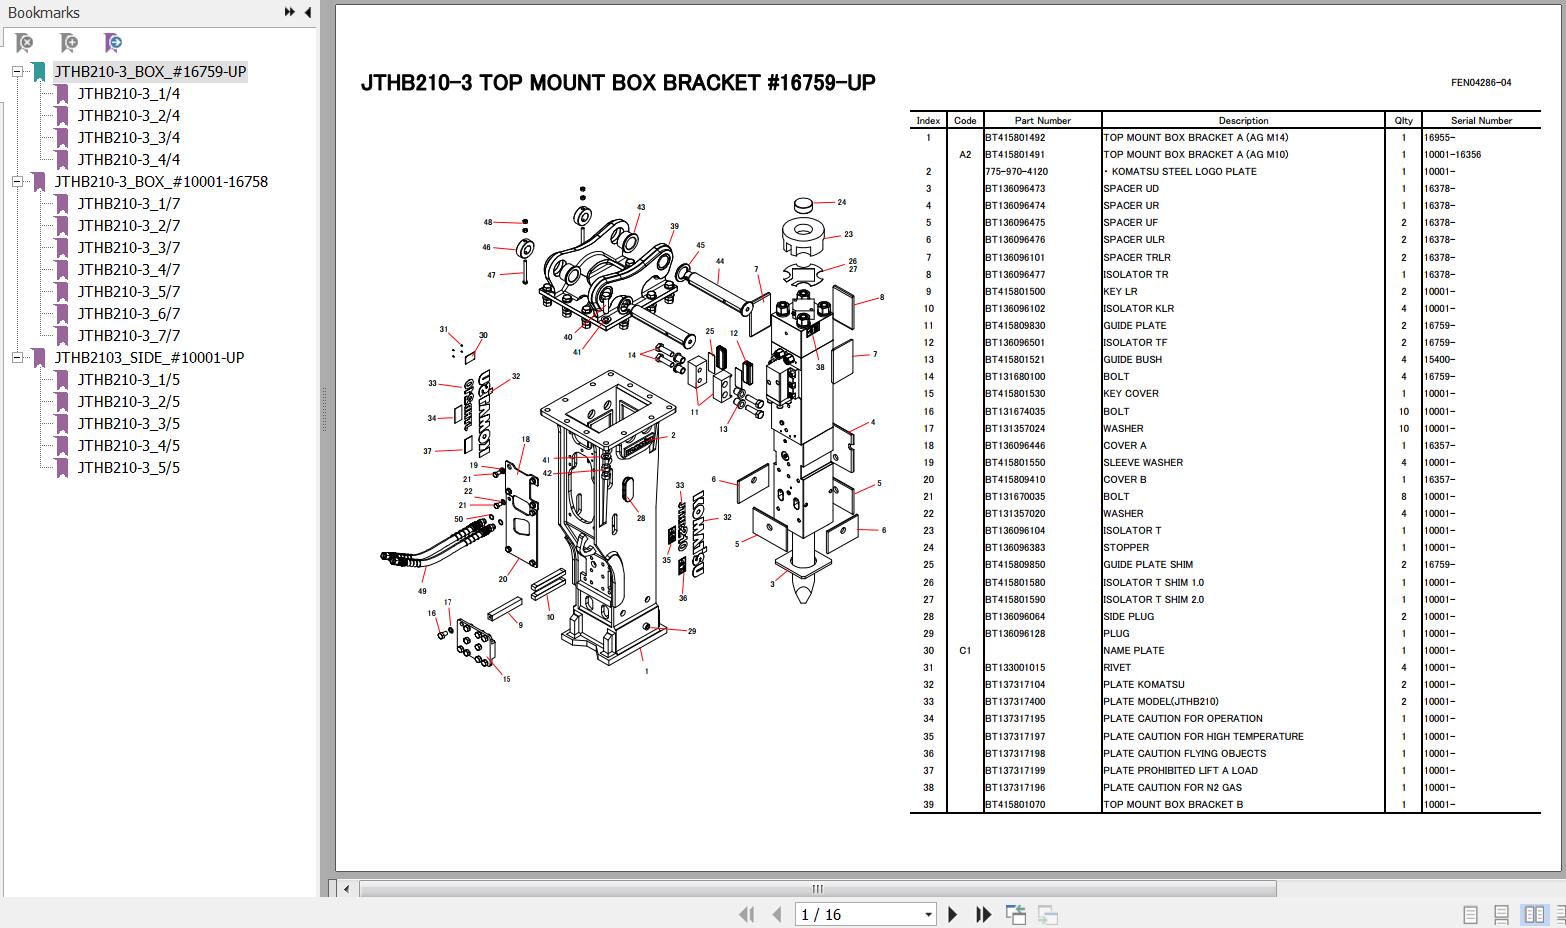The width and height of the screenshot is (1566, 928).
Task: Open bookmark JTHB210-3_5/7
Action: (x=129, y=292)
